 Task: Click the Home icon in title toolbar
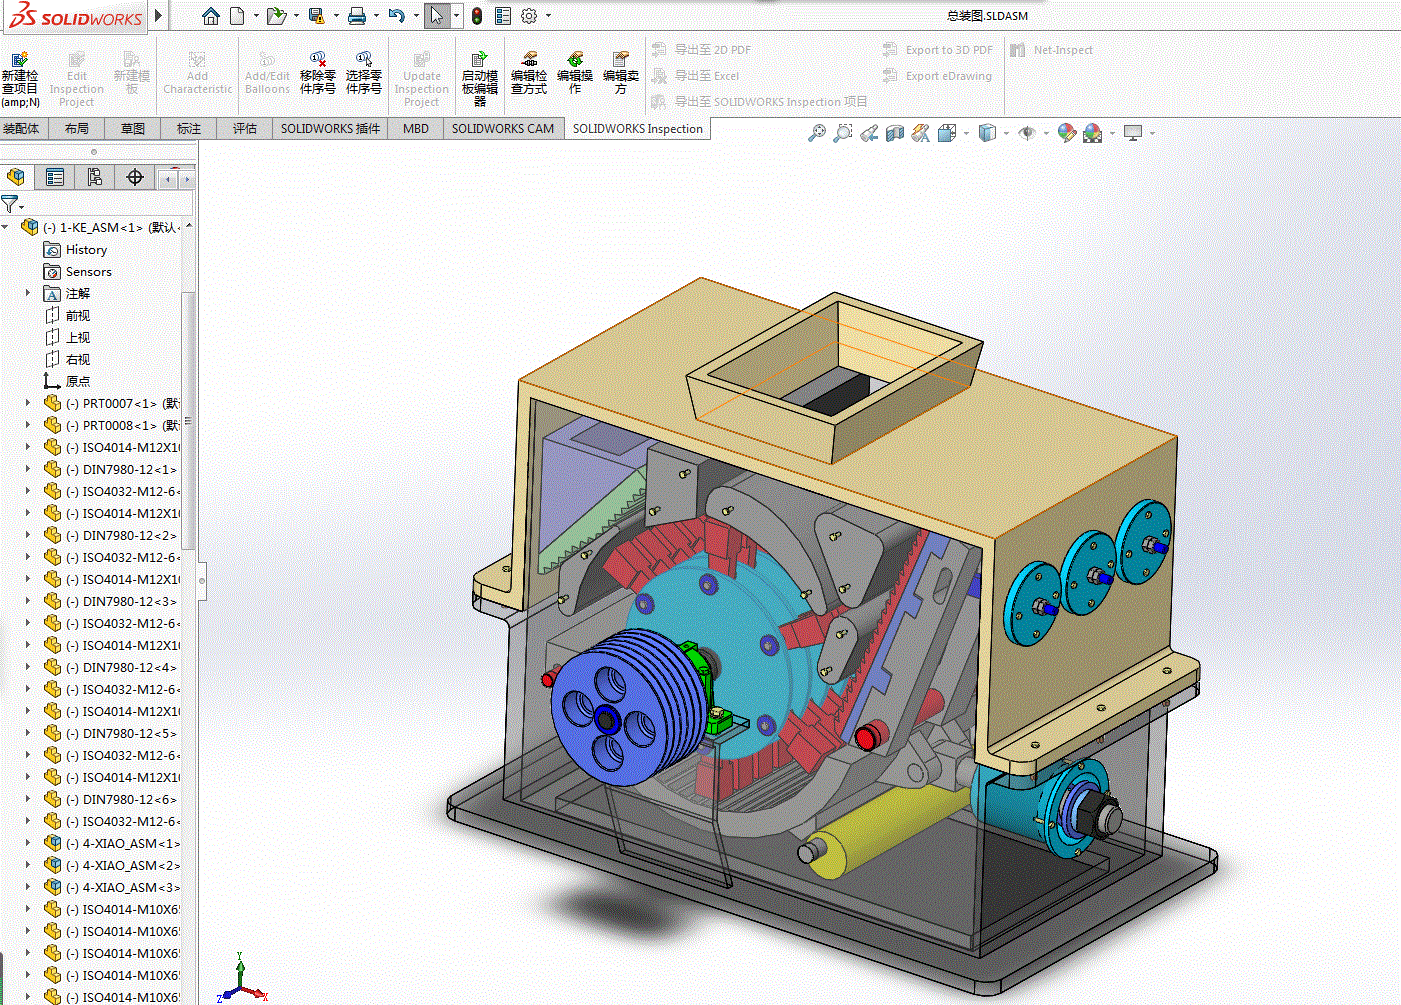210,16
